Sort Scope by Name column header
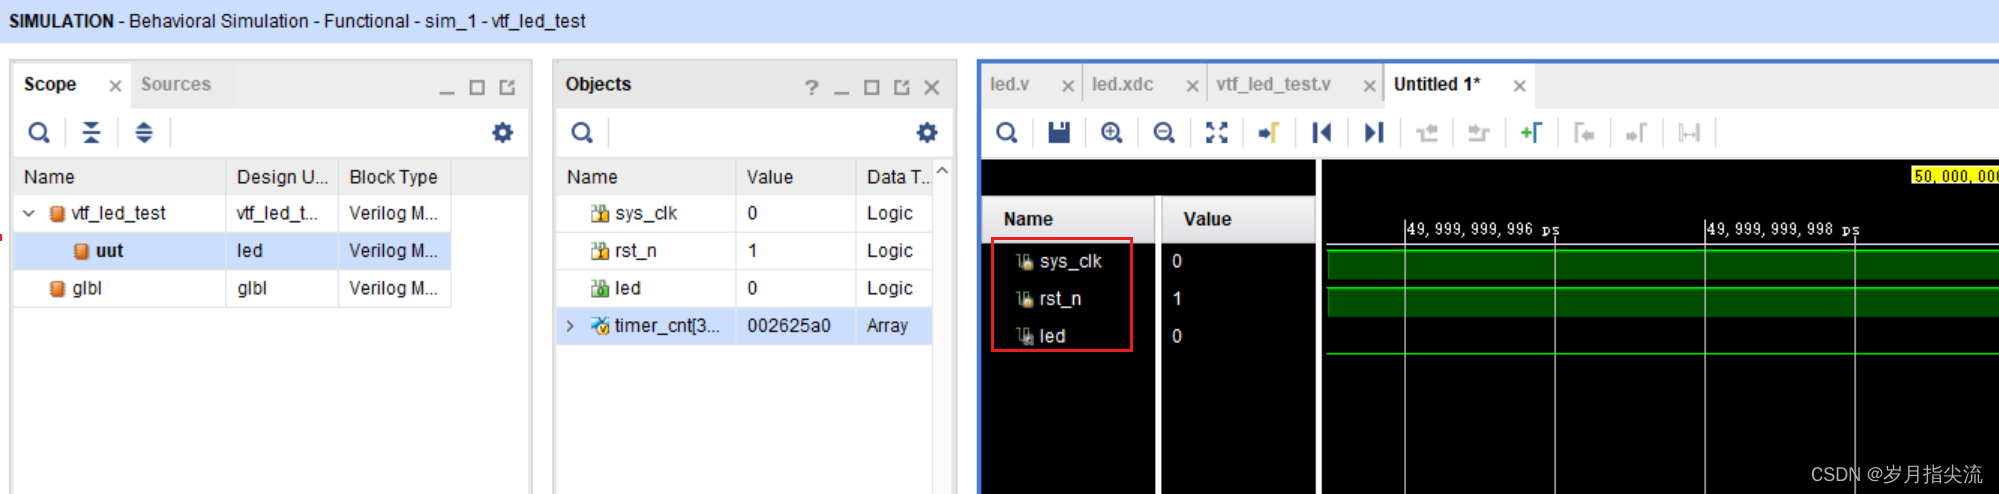Image resolution: width=1999 pixels, height=494 pixels. (120, 177)
